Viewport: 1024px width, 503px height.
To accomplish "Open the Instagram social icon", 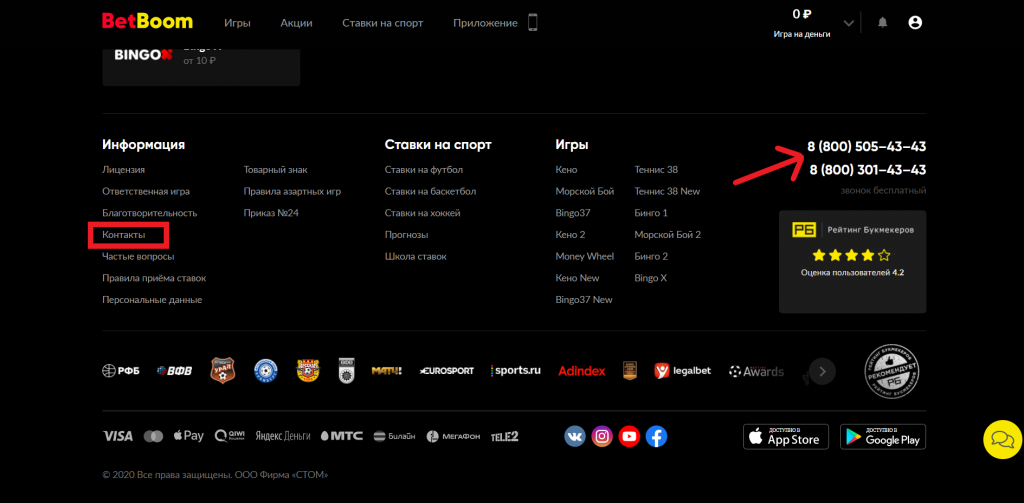I will pyautogui.click(x=602, y=436).
